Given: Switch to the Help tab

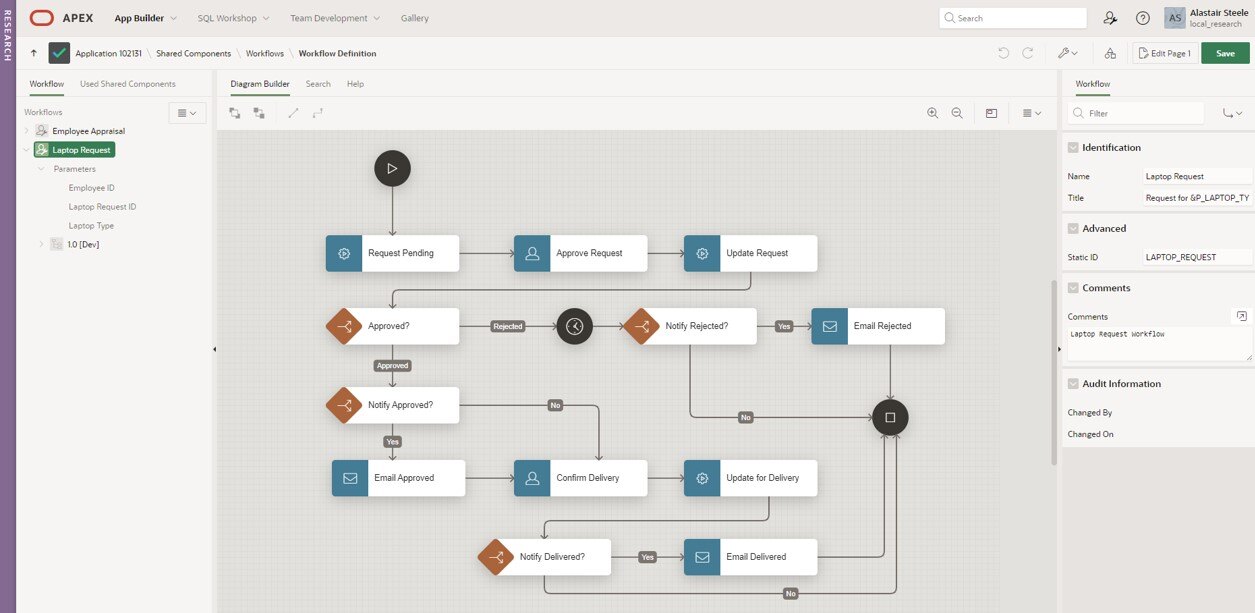Looking at the screenshot, I should [355, 84].
